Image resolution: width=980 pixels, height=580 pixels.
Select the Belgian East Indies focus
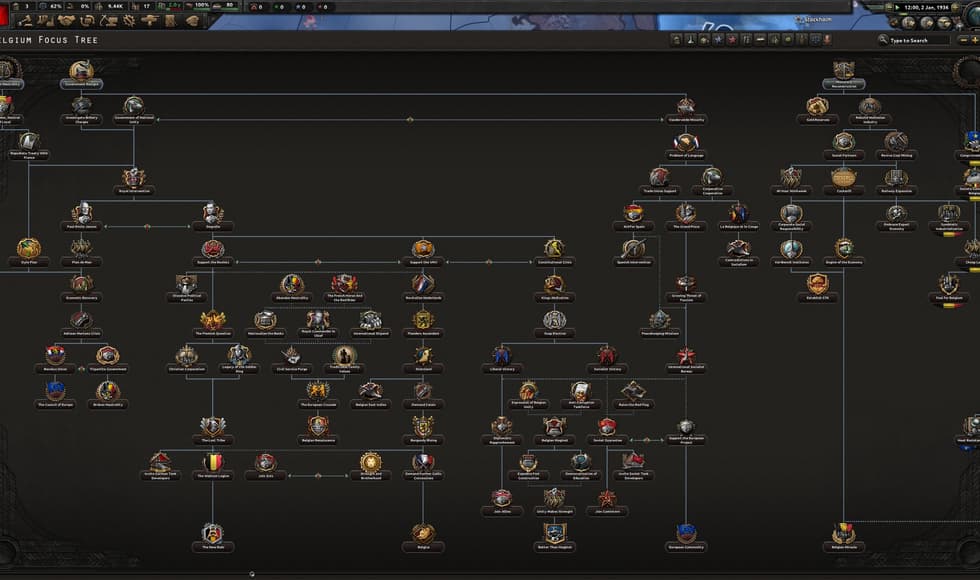[x=371, y=395]
